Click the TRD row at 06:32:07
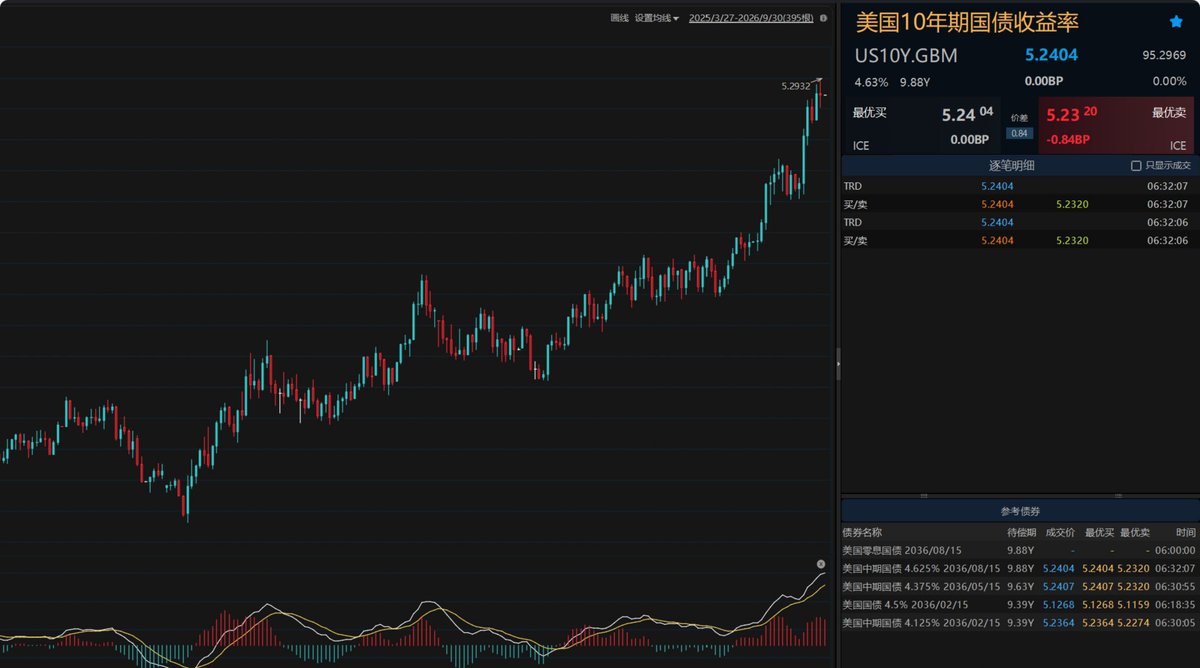Image resolution: width=1200 pixels, height=668 pixels. (1020, 186)
